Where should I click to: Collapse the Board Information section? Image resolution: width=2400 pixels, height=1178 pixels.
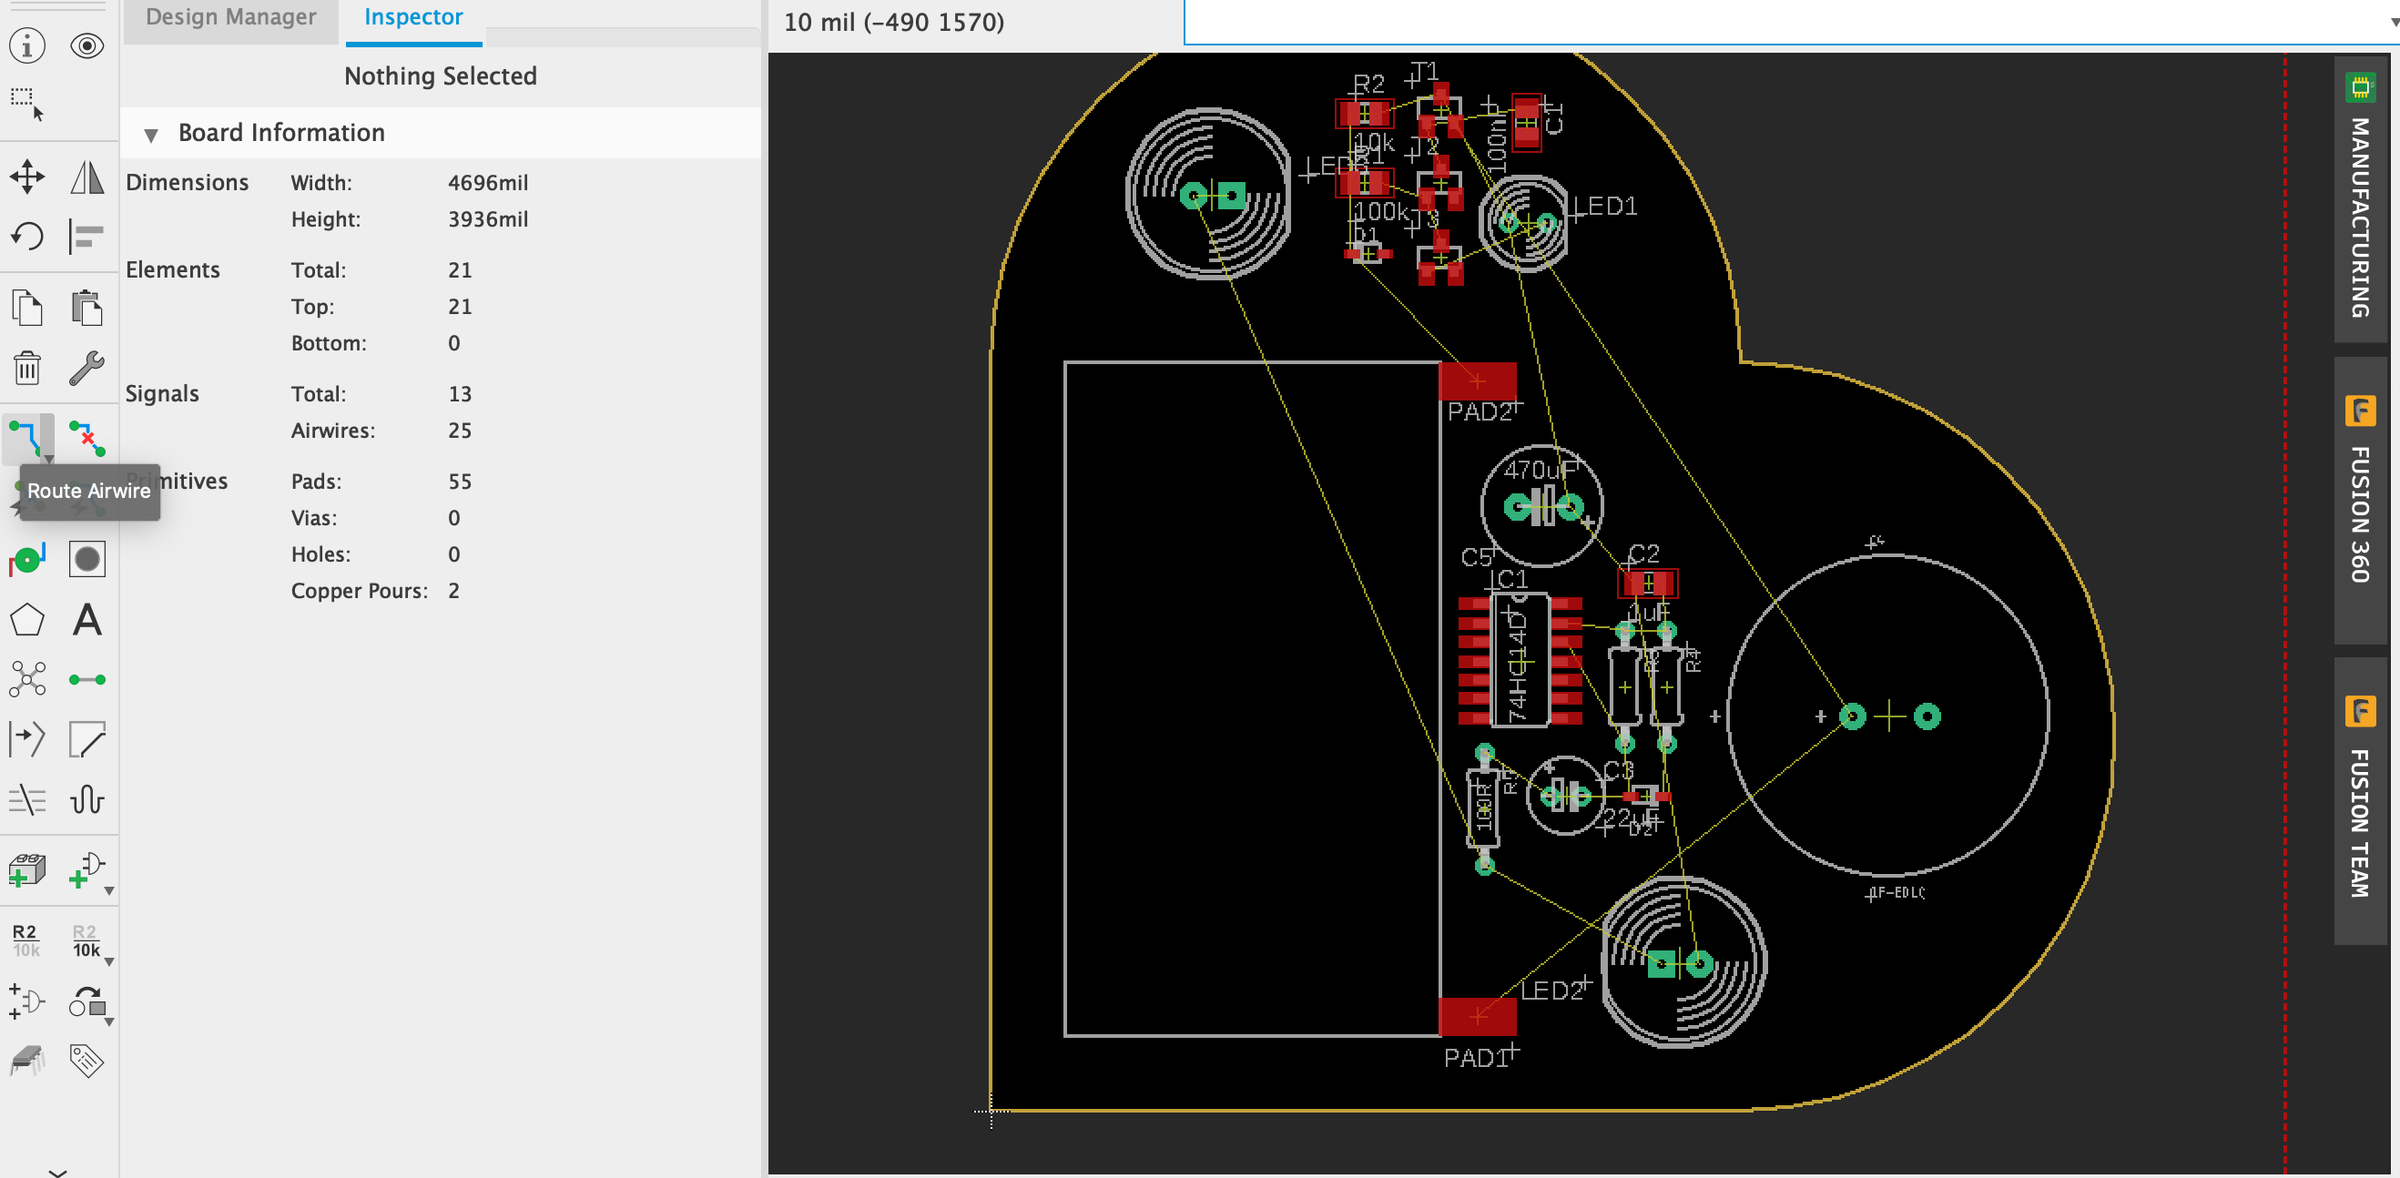151,133
